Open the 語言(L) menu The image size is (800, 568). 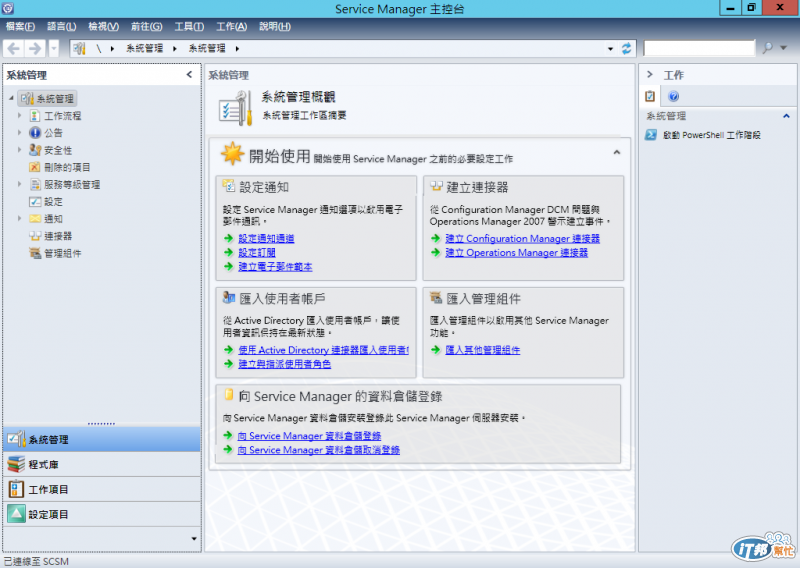(62, 27)
